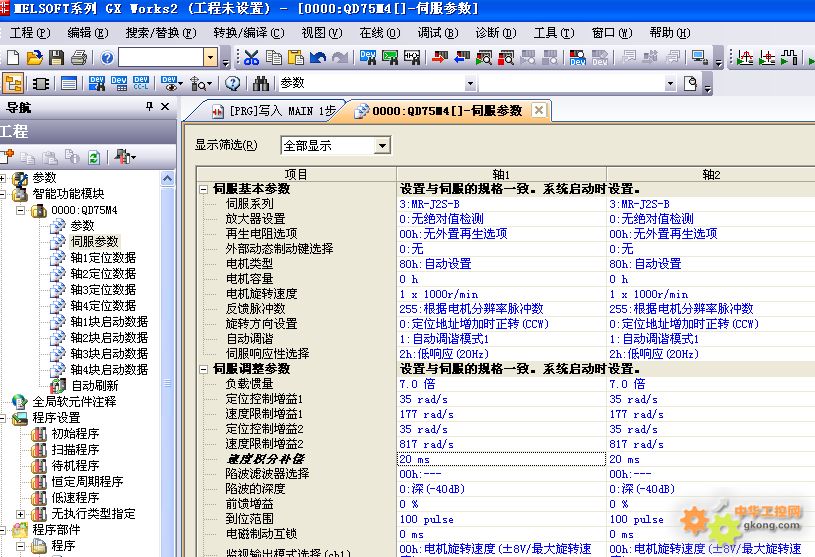Click the blue question mark help icon

coord(107,57)
